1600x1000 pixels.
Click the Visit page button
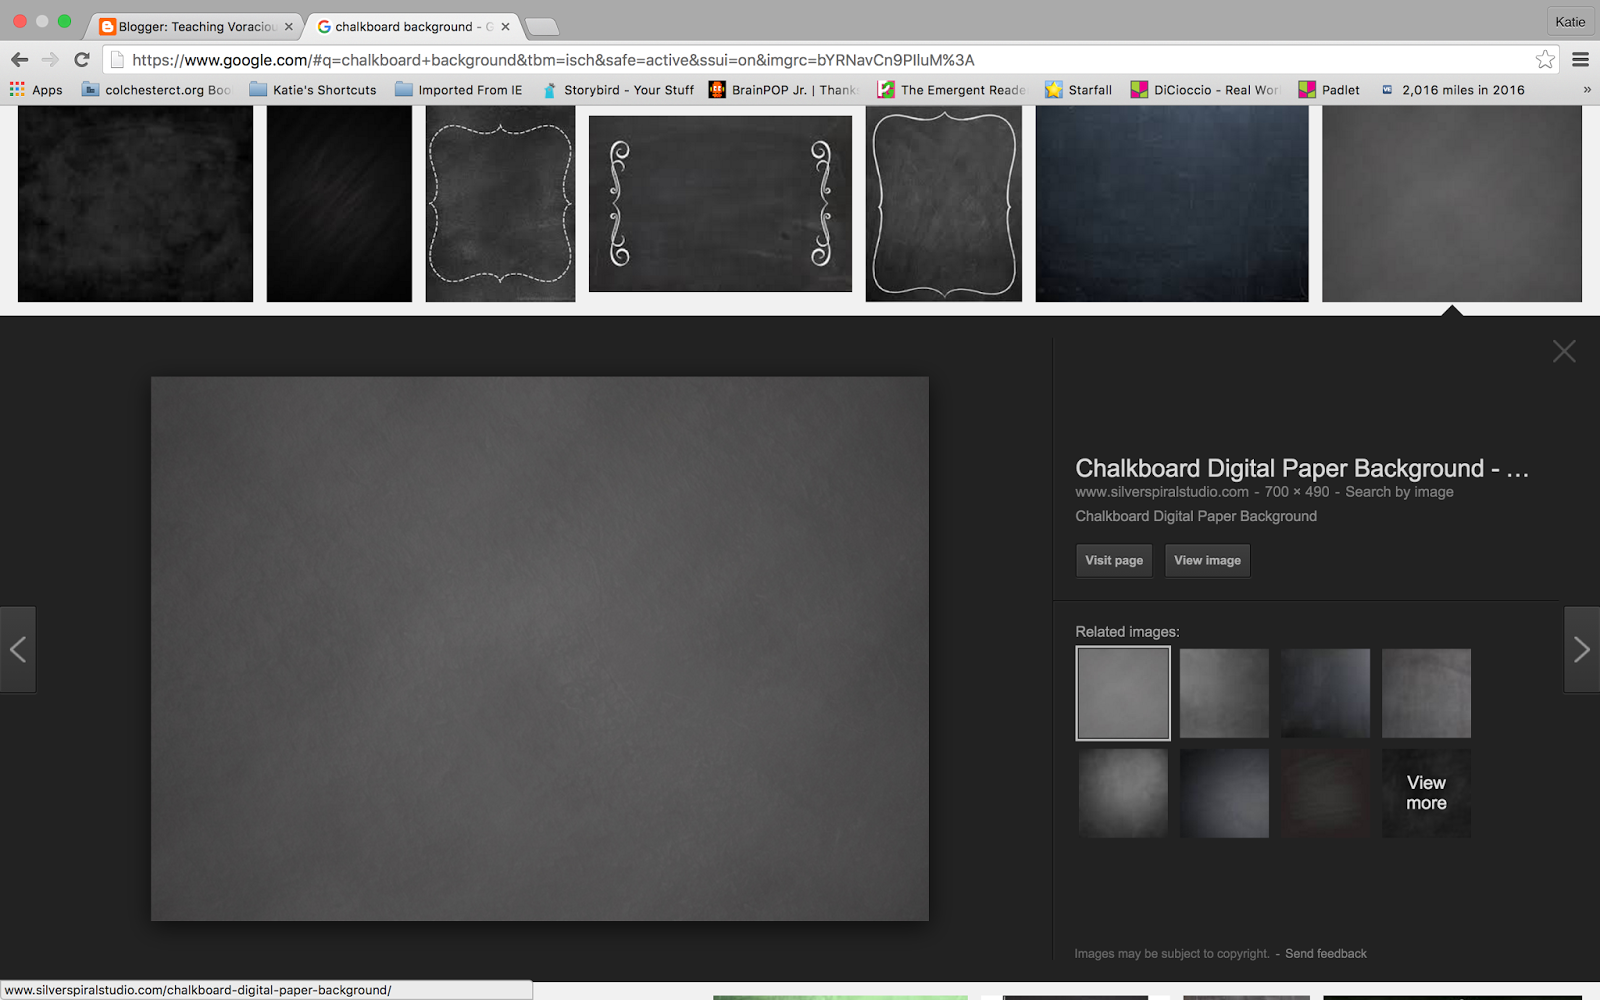1113,560
